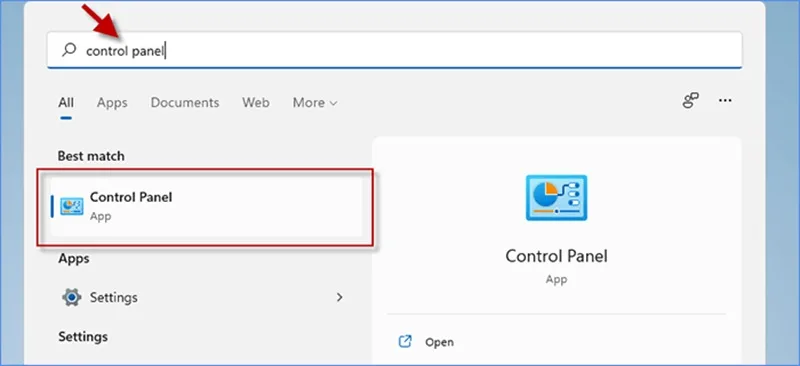Open the Control Panel best match result
Image resolution: width=800 pixels, height=366 pixels.
(x=207, y=207)
